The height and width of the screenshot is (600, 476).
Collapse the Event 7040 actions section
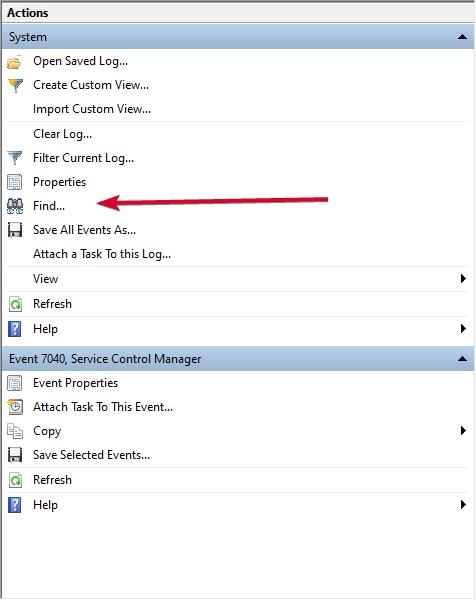point(462,359)
